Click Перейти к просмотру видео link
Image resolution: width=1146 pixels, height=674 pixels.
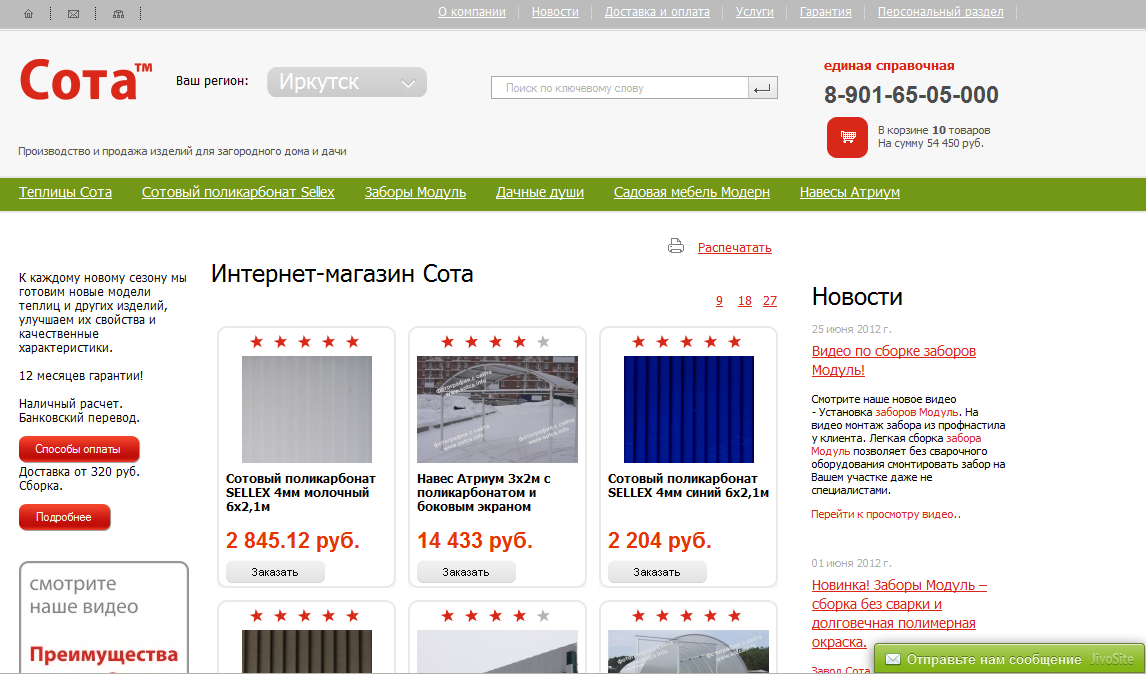pos(886,514)
